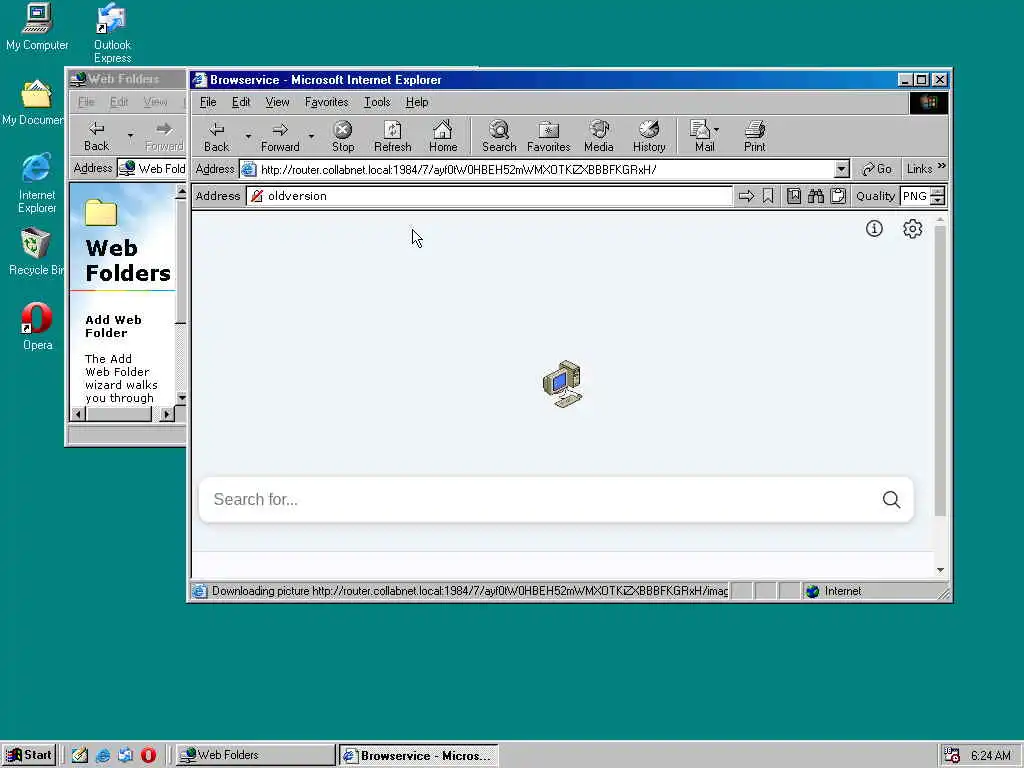This screenshot has width=1024, height=768.
Task: Click the Start button
Action: click(x=29, y=755)
